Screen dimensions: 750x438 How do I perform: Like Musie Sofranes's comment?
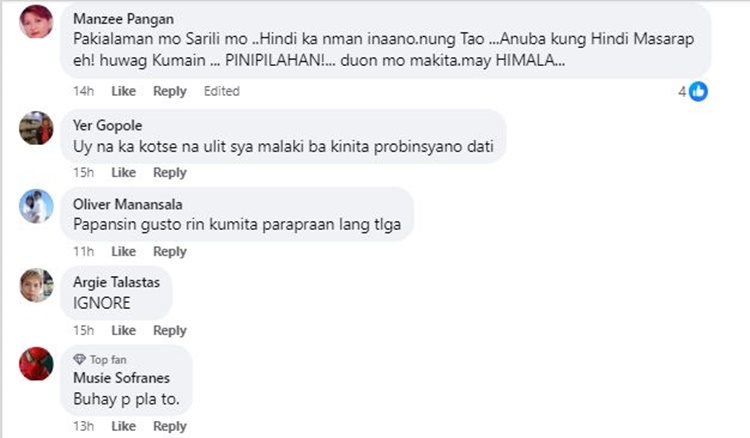point(123,426)
